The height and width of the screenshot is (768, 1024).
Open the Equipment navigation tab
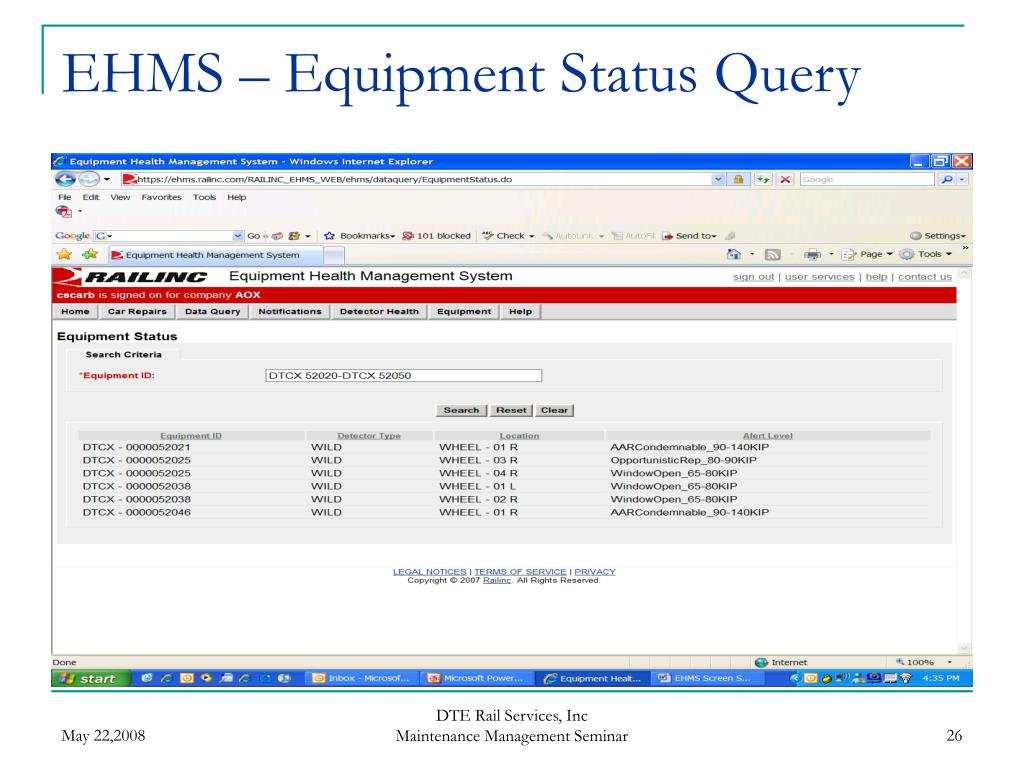coord(464,312)
